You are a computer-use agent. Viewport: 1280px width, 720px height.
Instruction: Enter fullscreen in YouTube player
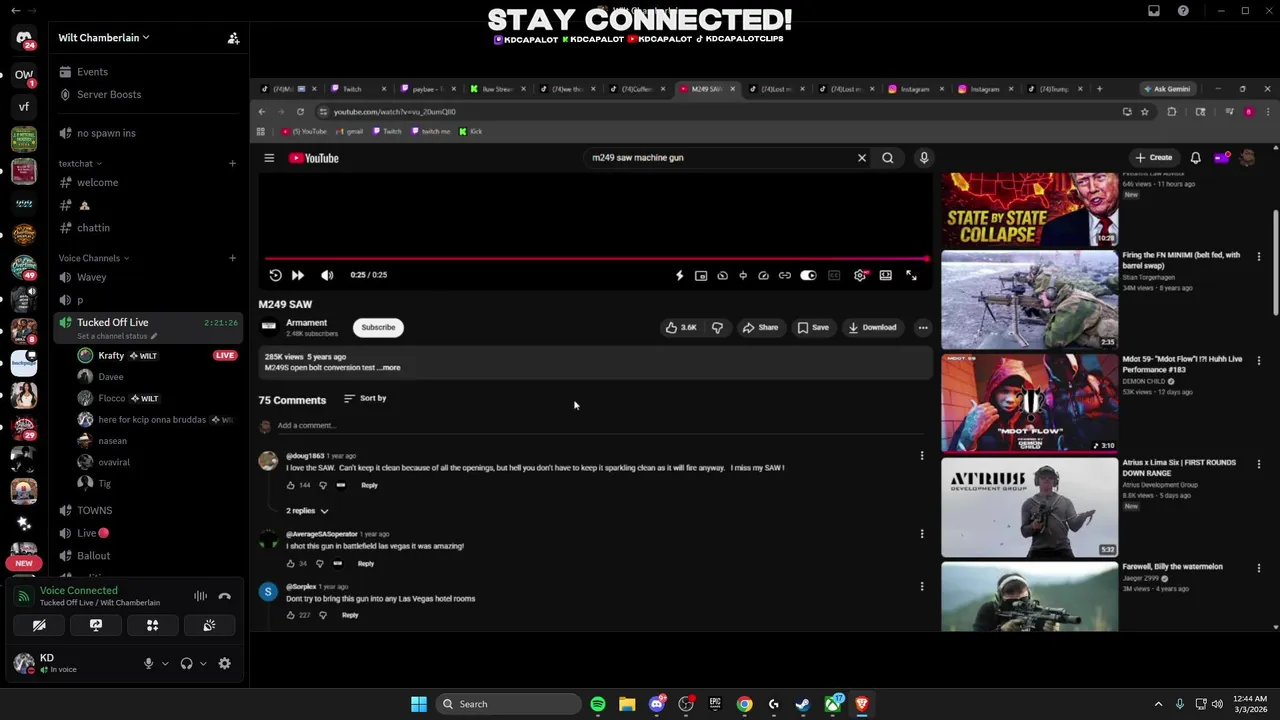tap(911, 275)
